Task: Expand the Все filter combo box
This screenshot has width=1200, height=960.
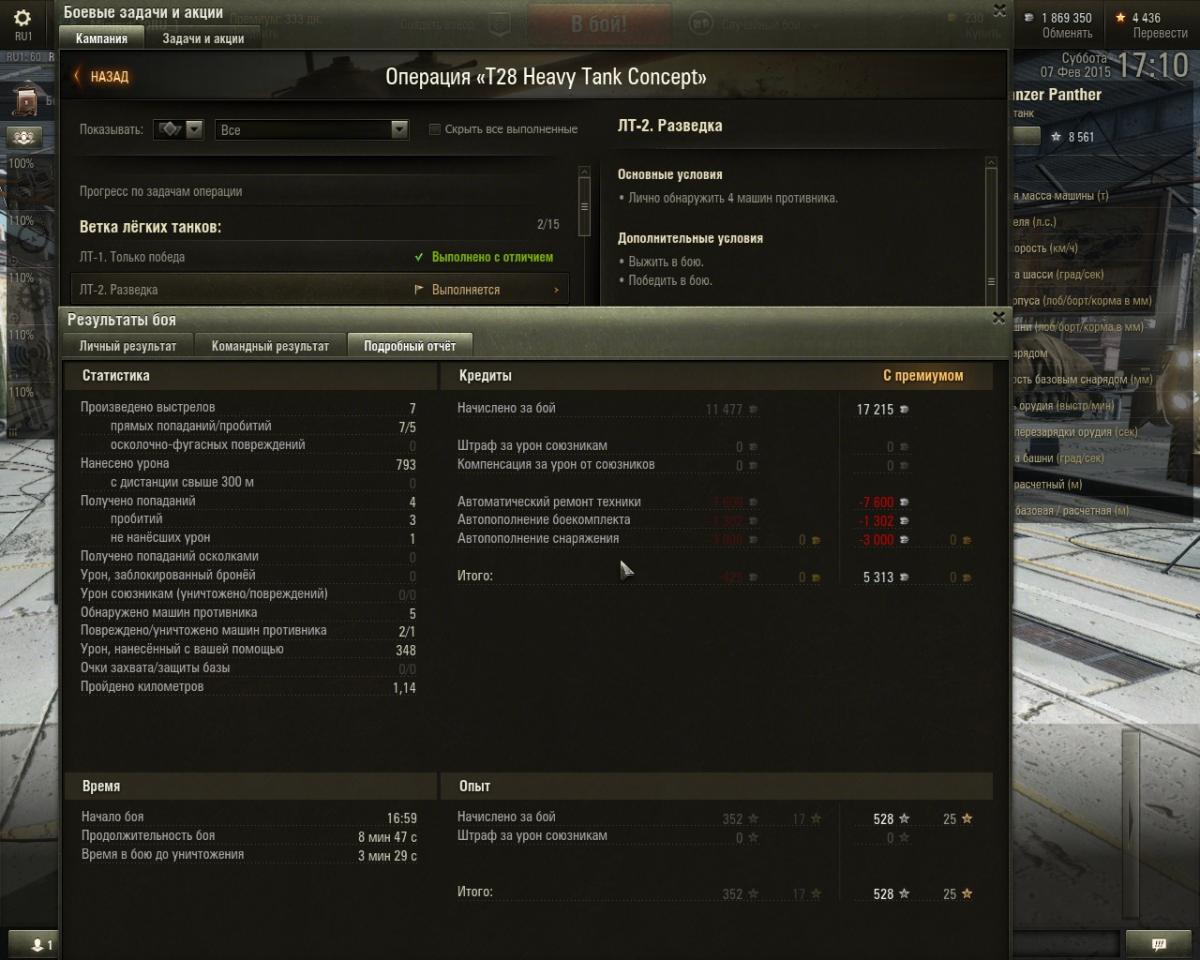Action: [x=312, y=129]
